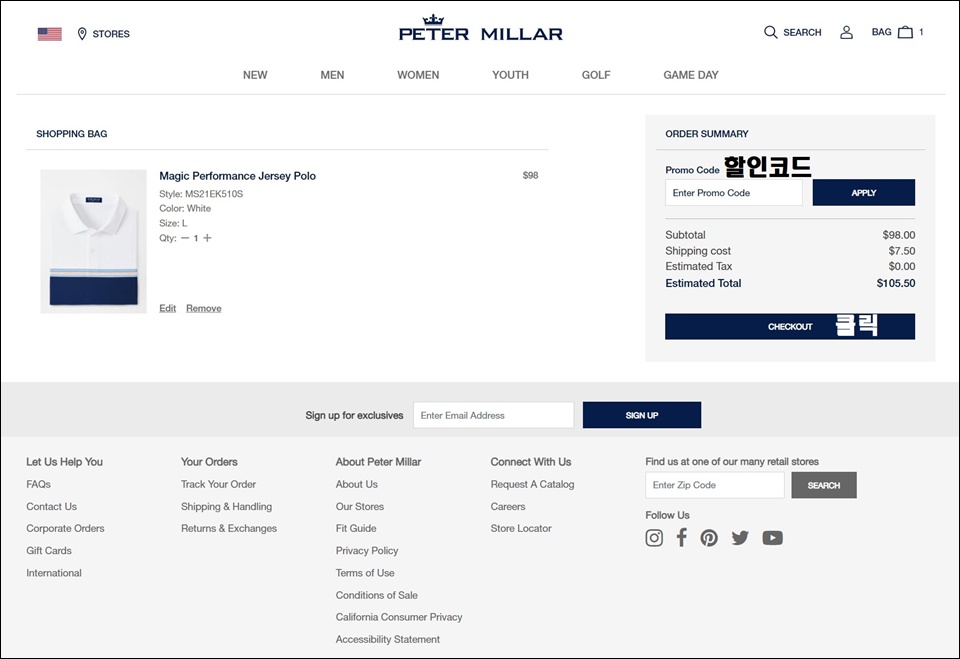Open the NEW navigation menu
Image resolution: width=960 pixels, height=659 pixels.
pos(255,75)
